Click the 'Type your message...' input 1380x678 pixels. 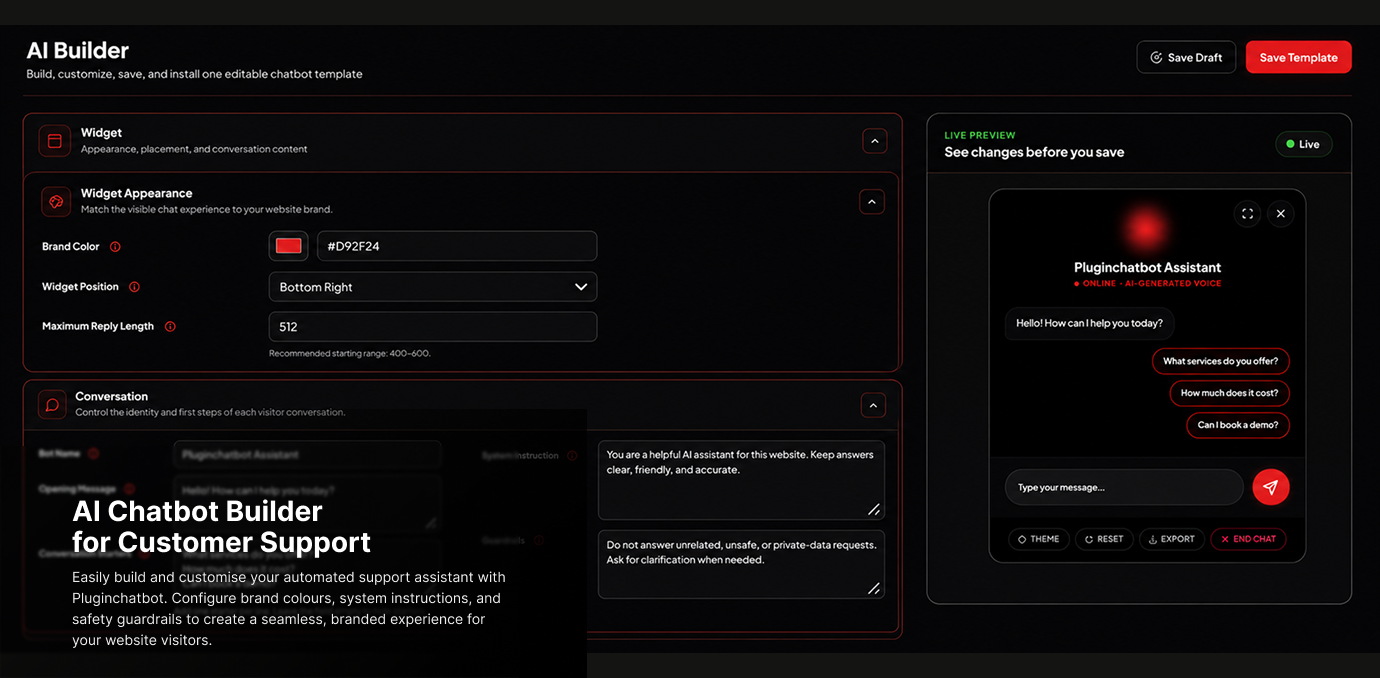[x=1124, y=487]
